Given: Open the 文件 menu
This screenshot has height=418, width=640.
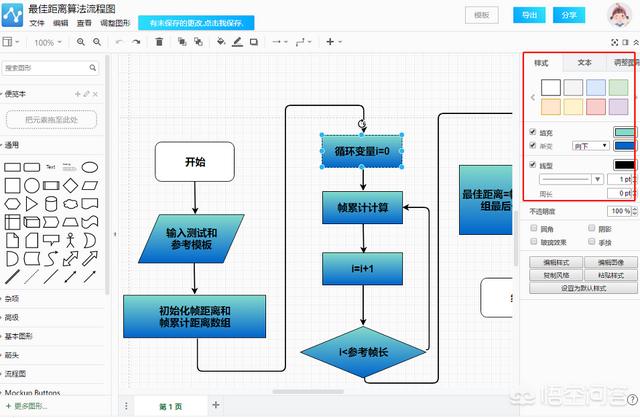Looking at the screenshot, I should 37,23.
